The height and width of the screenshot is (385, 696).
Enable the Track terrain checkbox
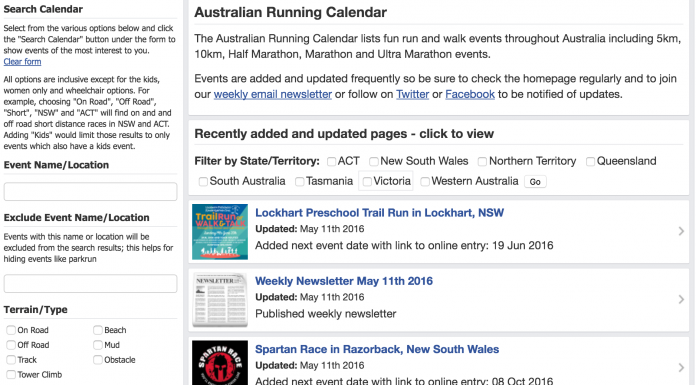[11, 360]
